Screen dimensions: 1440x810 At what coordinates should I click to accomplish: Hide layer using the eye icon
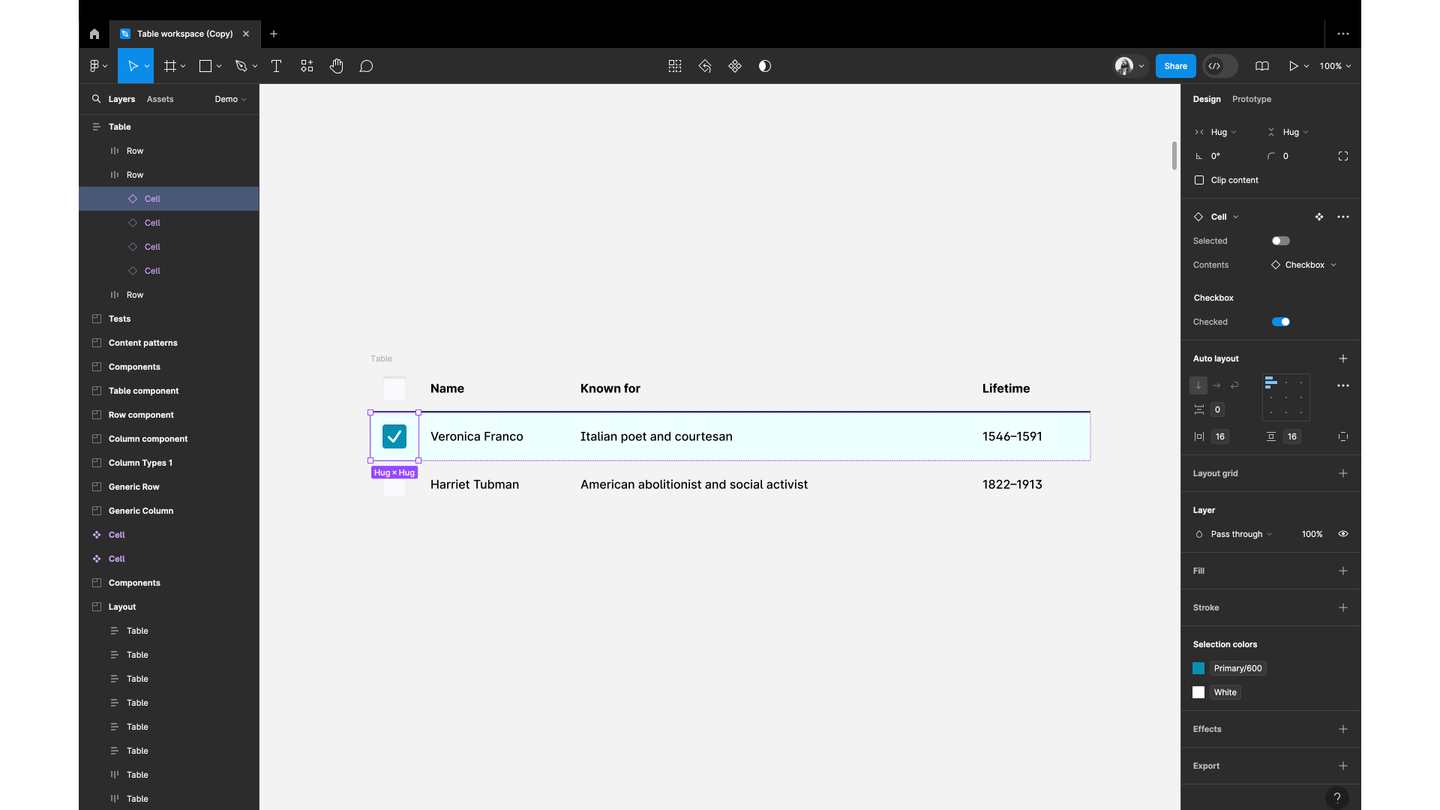point(1343,534)
